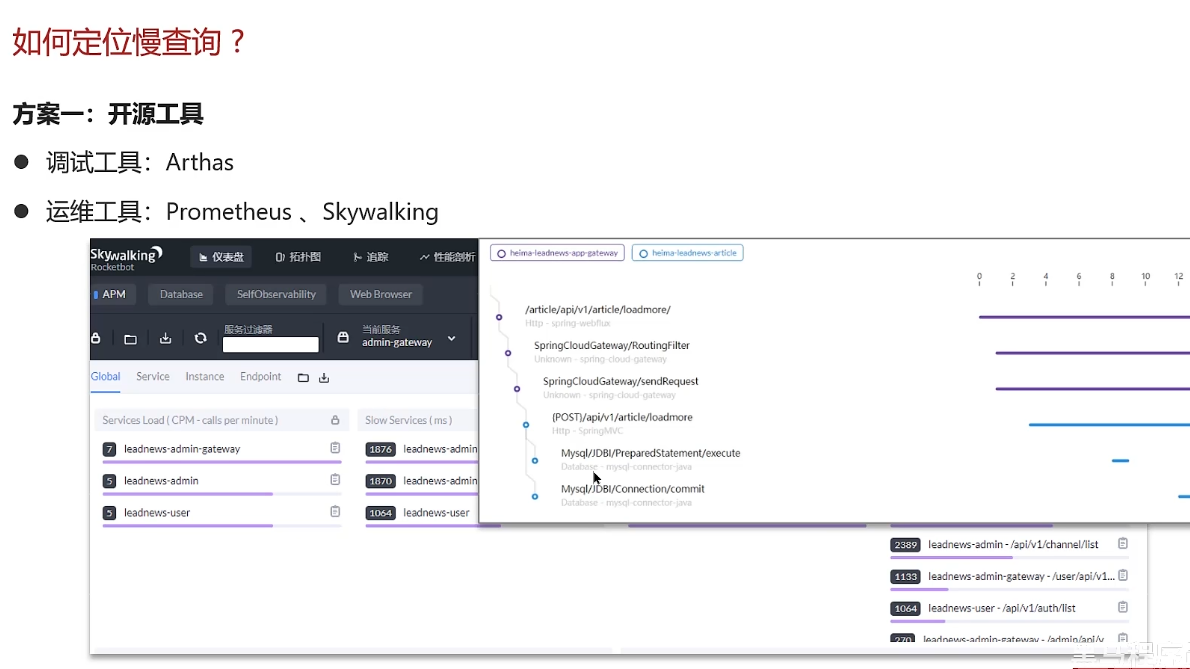
Task: Toggle the heima-leadnews-article service tag
Action: 688,253
